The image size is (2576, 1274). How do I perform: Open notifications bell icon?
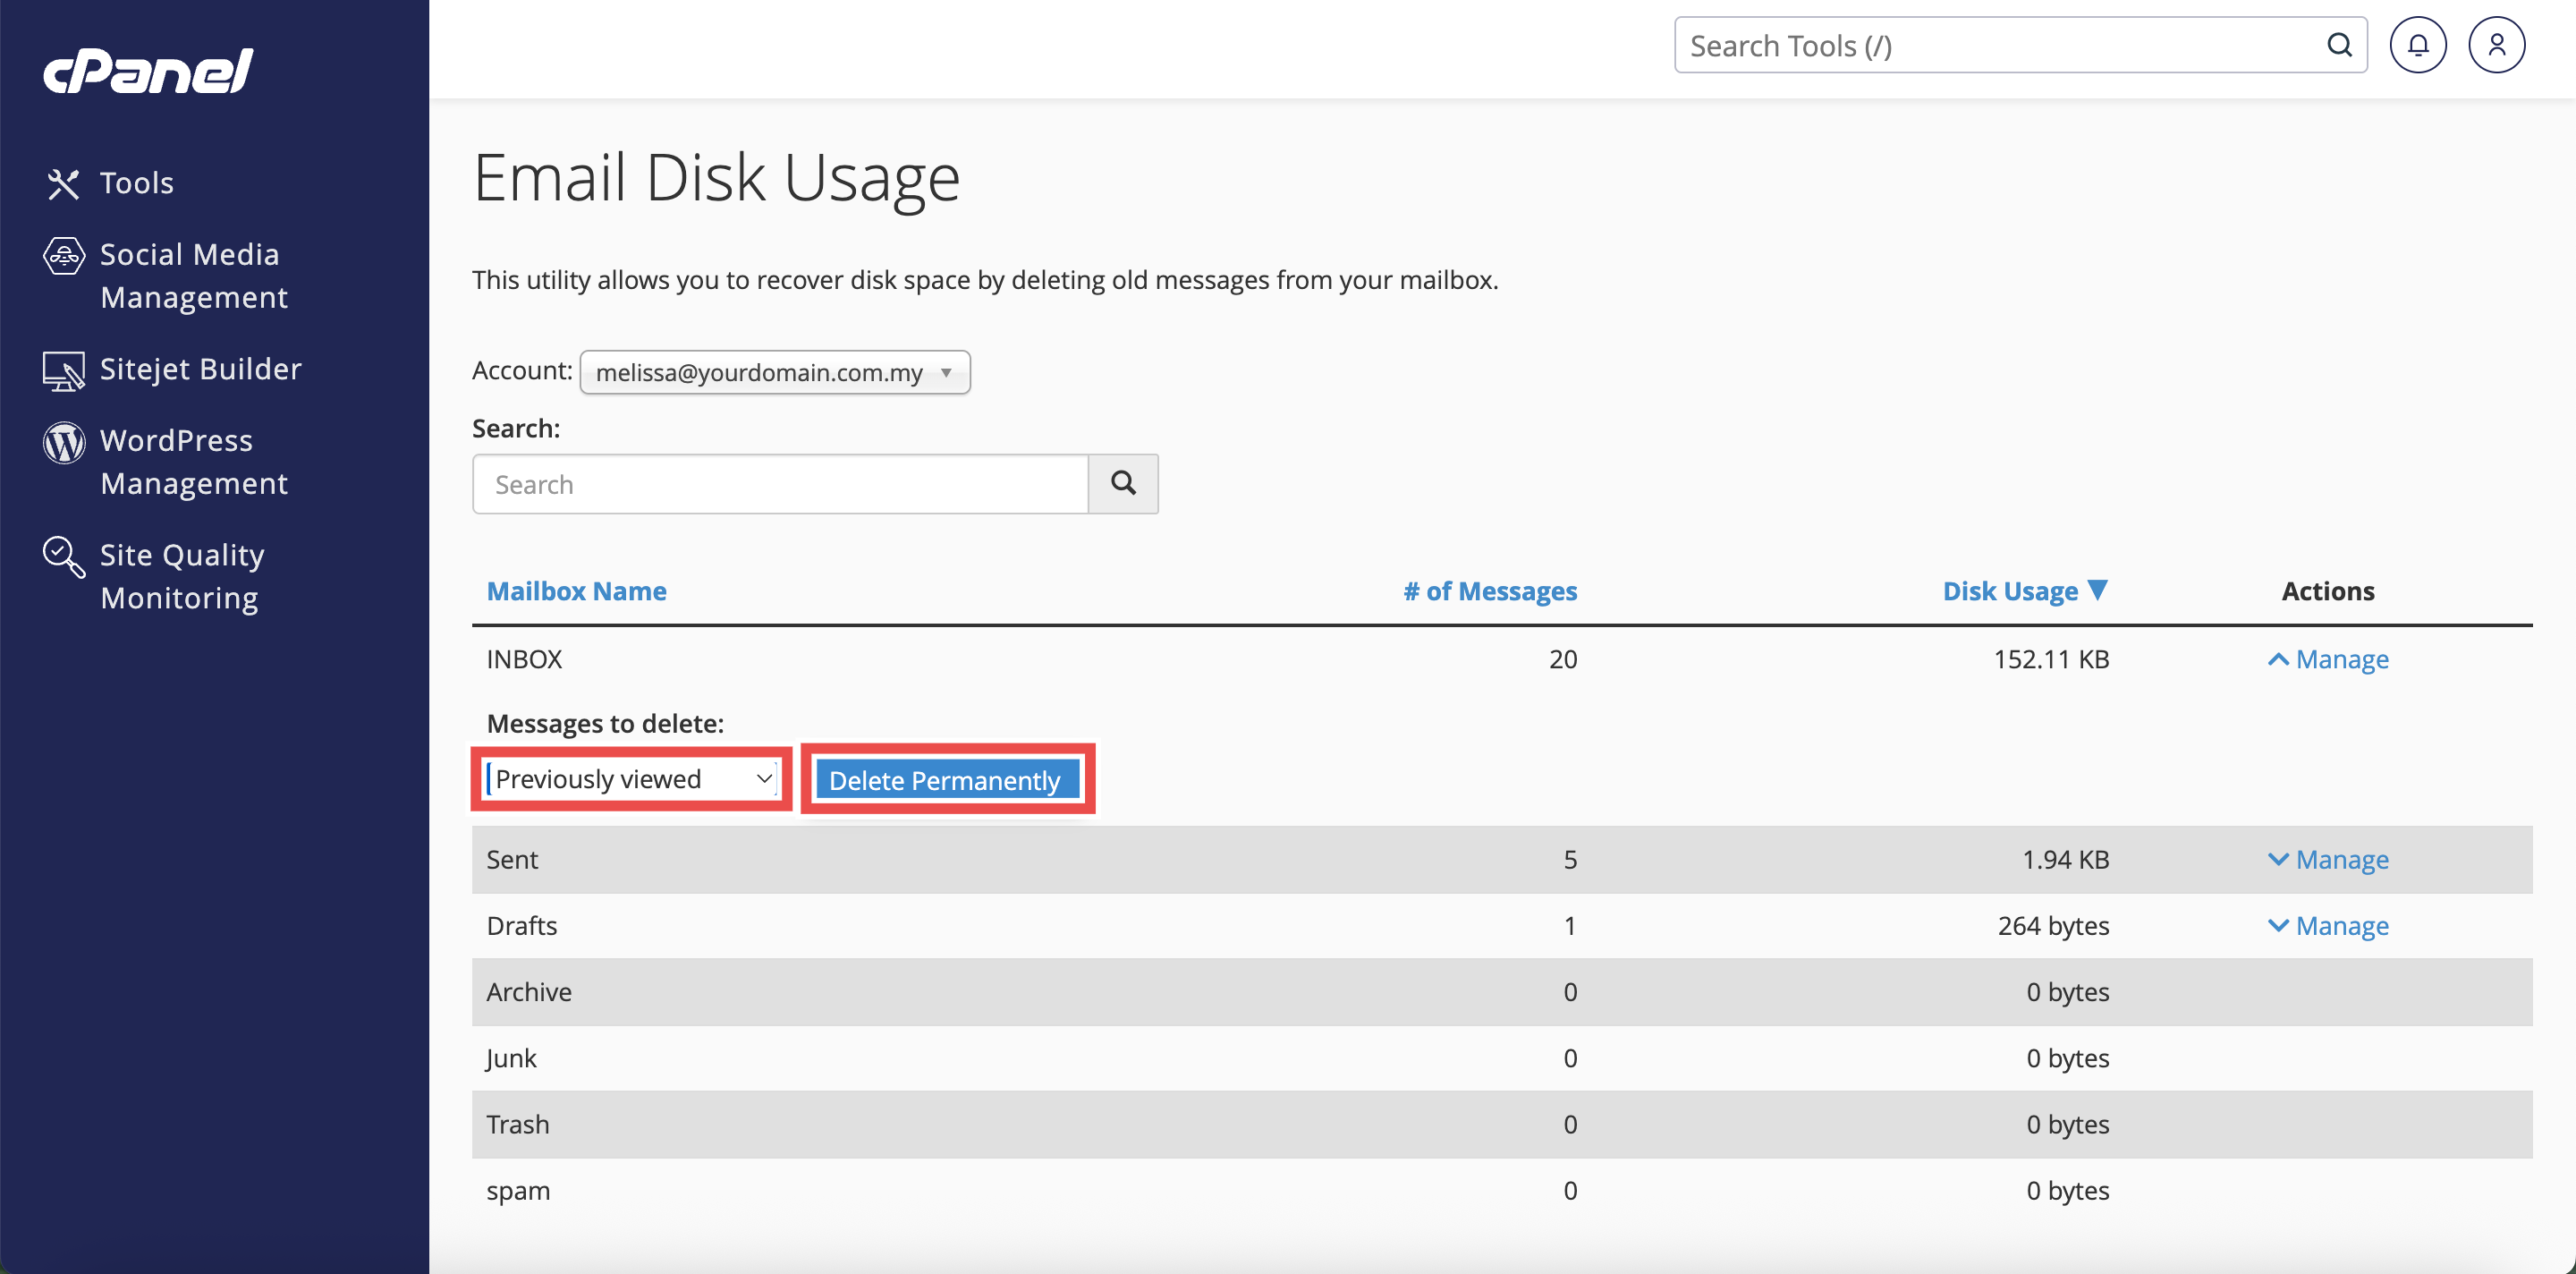tap(2417, 45)
